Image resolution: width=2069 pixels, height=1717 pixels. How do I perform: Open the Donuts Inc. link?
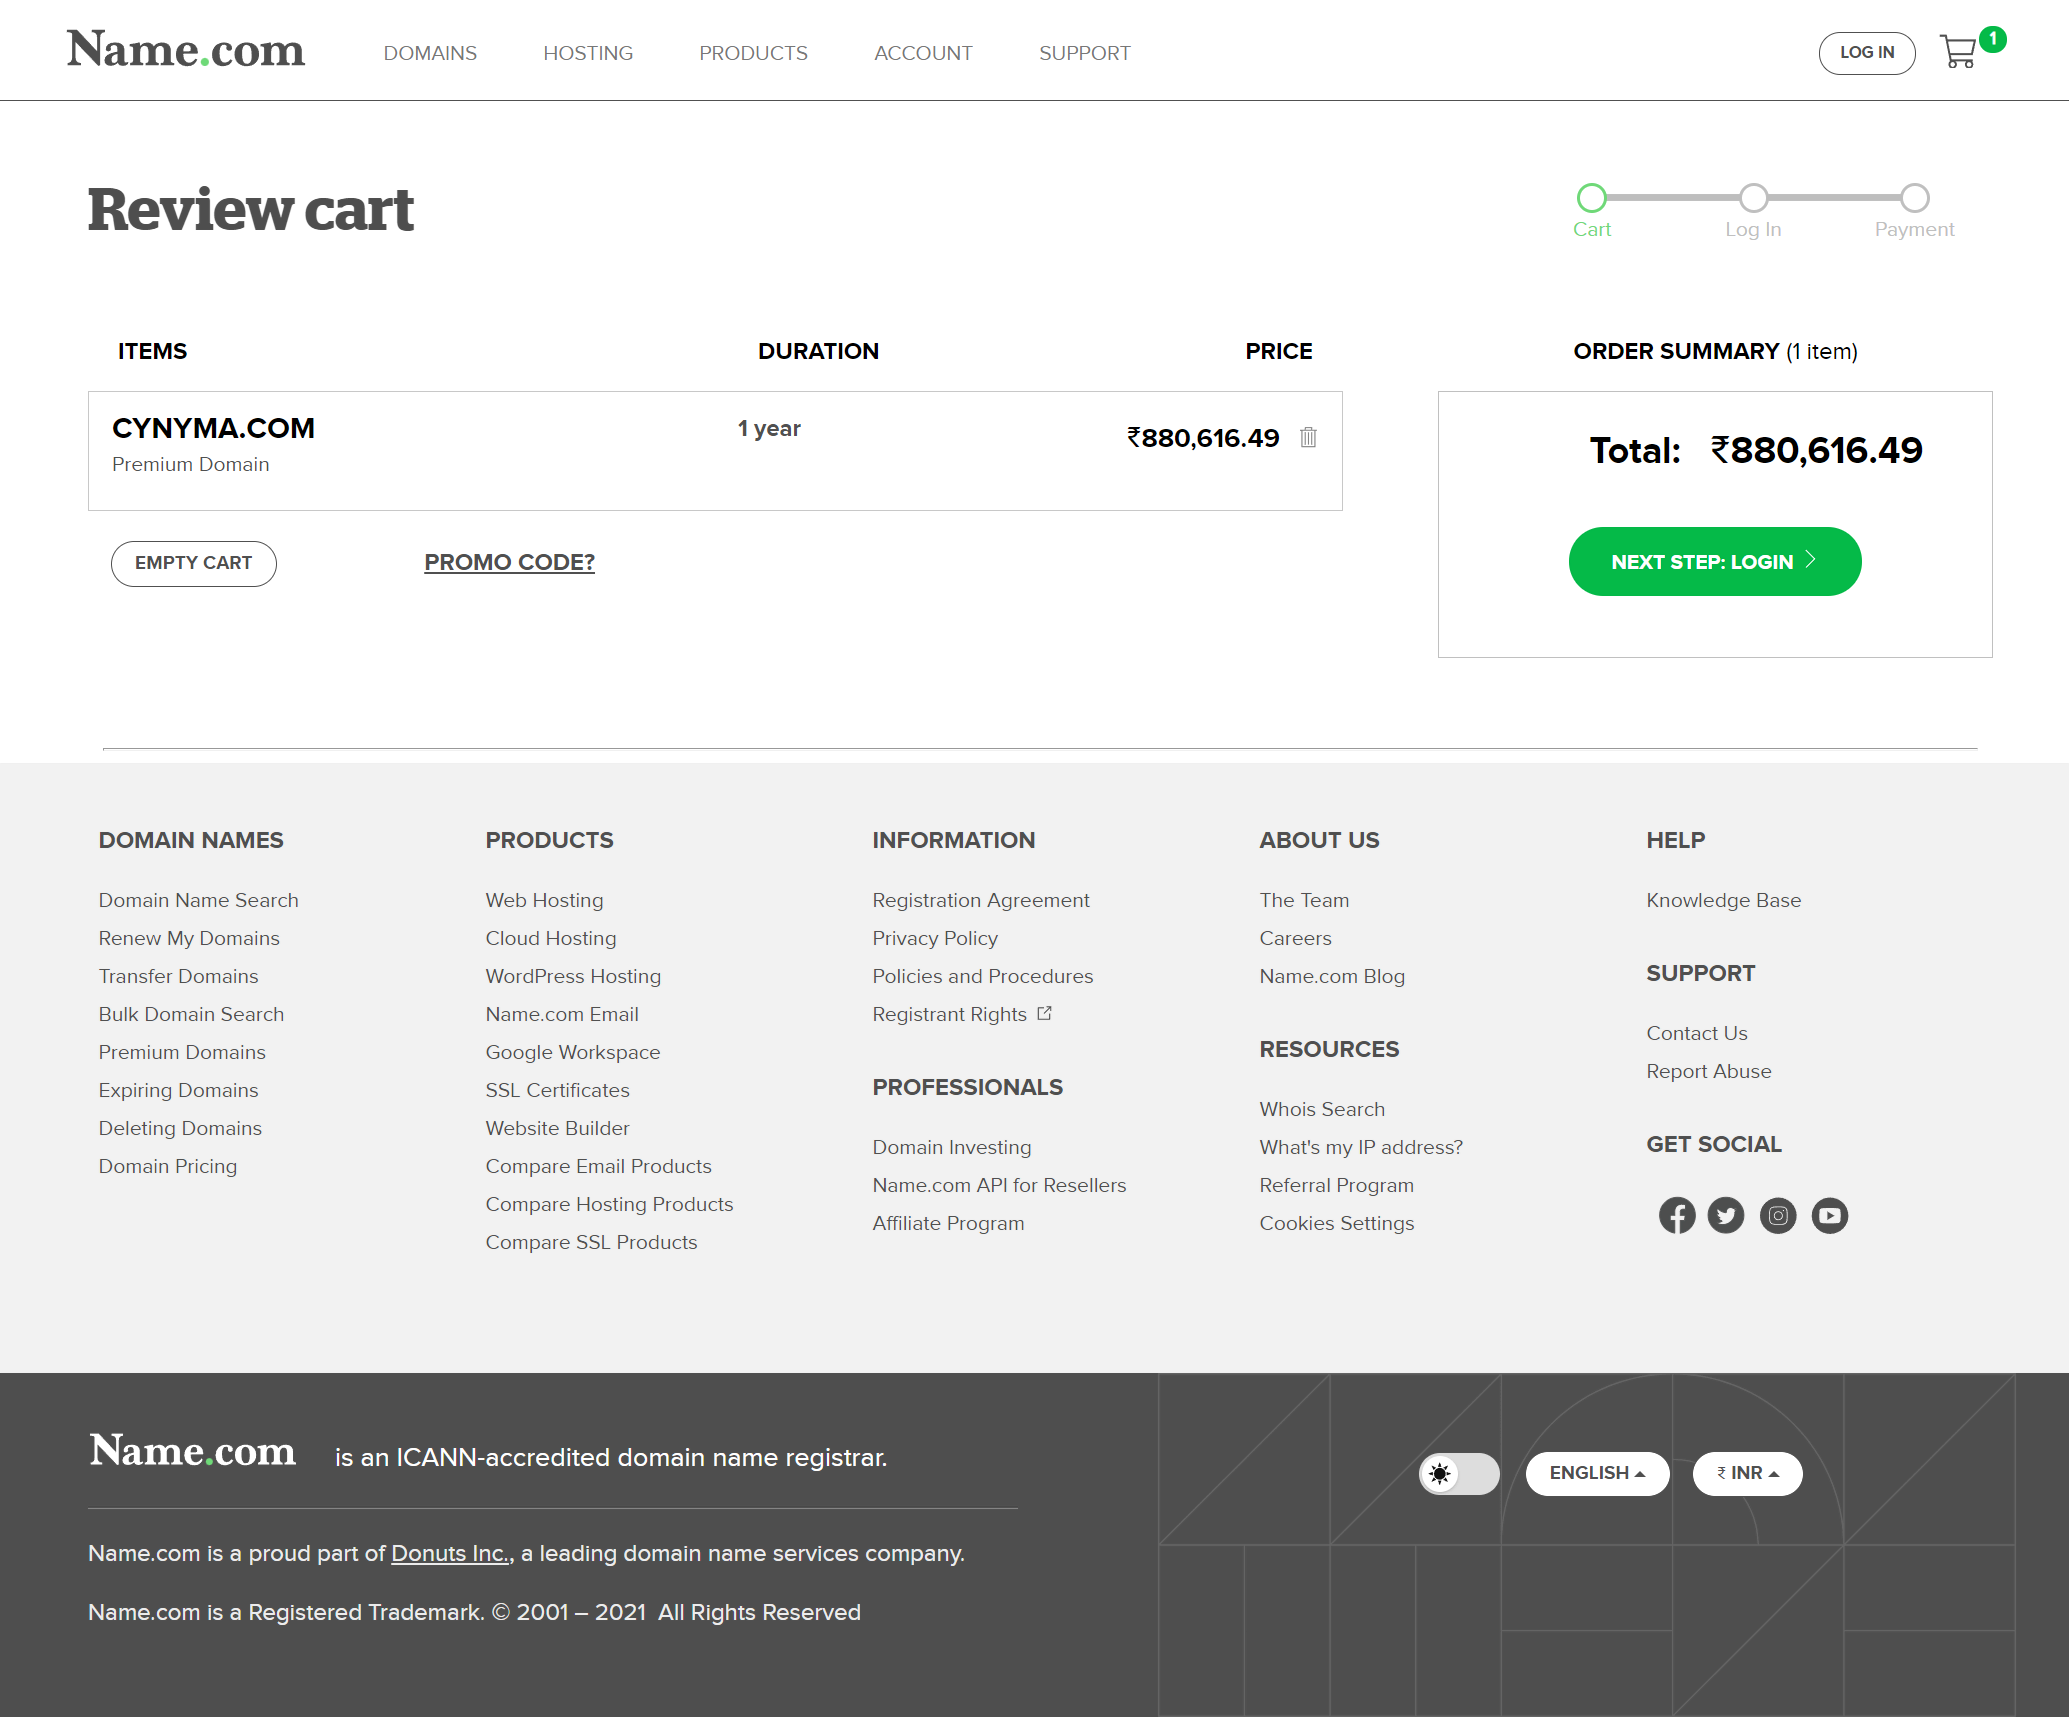click(451, 1553)
